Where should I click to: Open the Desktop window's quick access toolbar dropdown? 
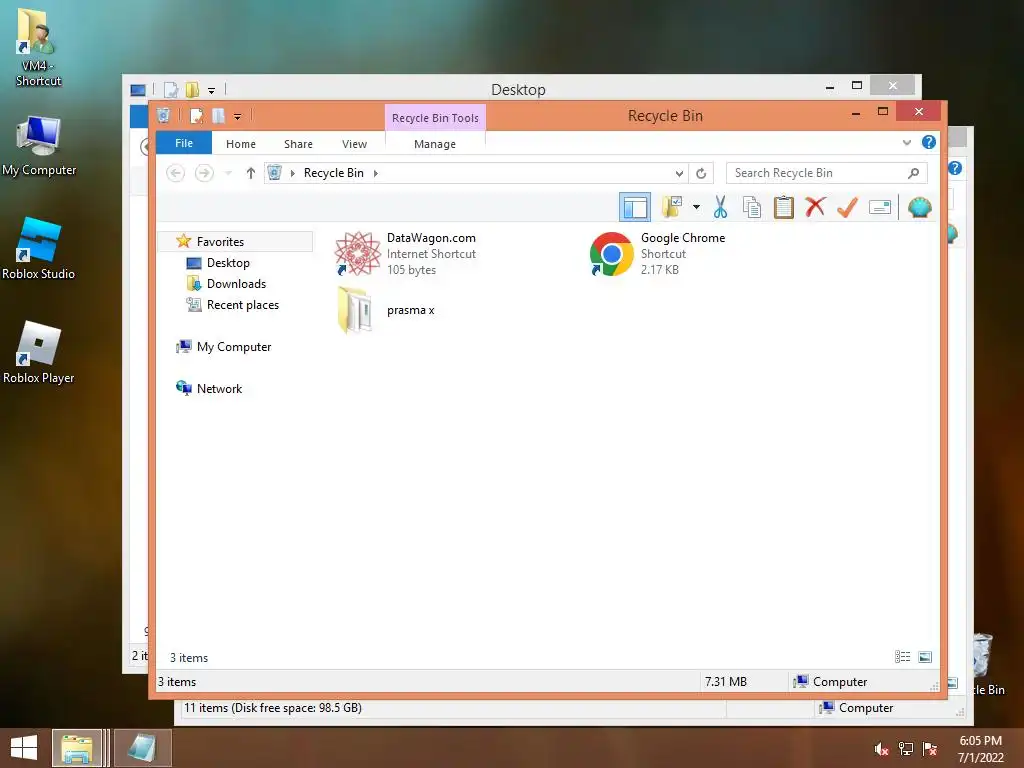(212, 90)
